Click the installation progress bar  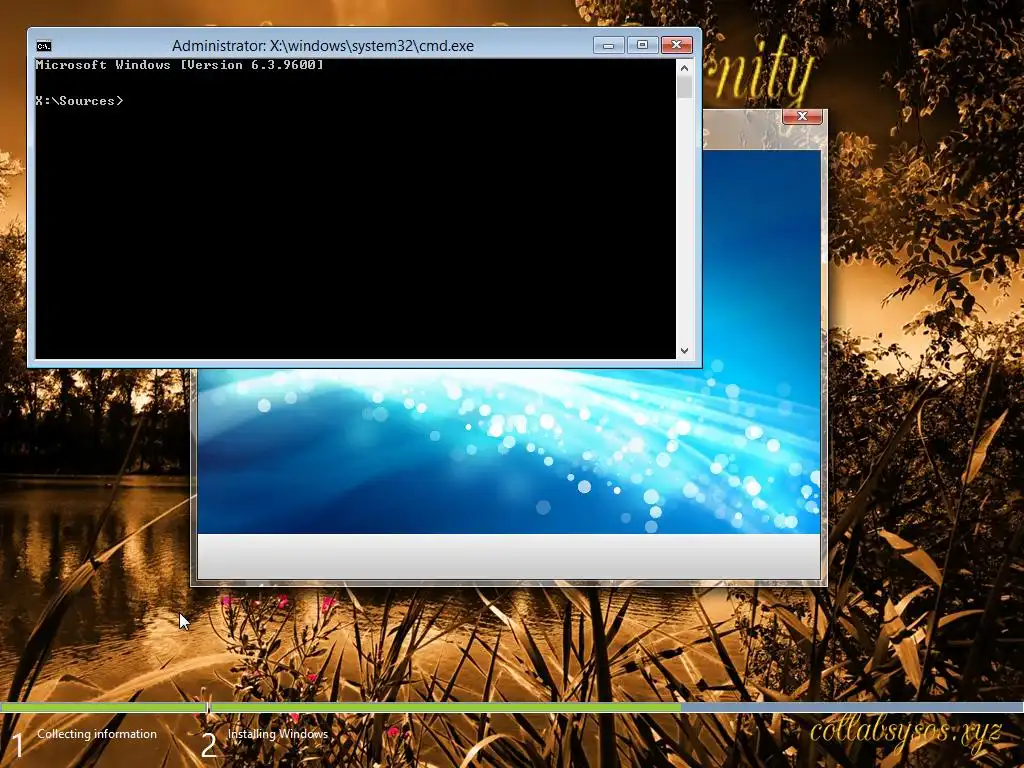click(512, 707)
